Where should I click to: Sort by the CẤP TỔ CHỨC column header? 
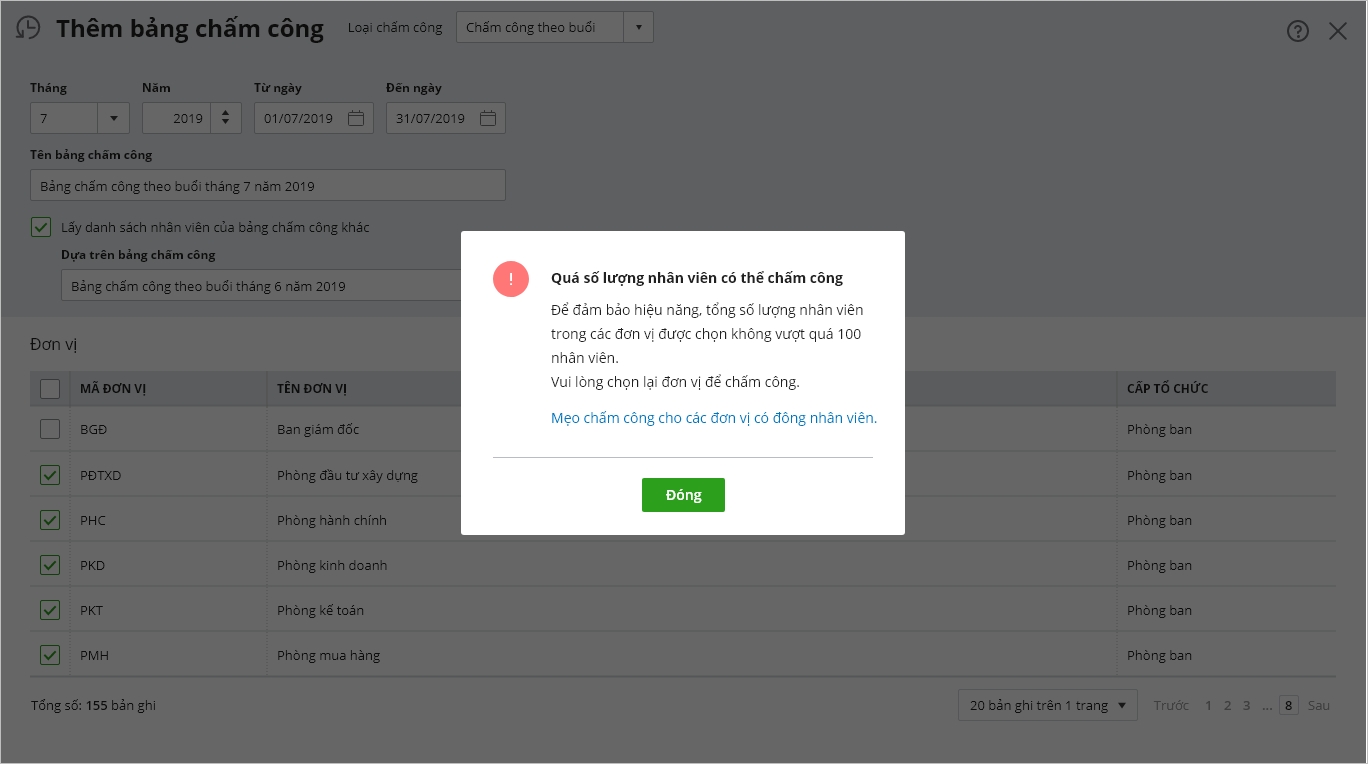click(x=1167, y=388)
